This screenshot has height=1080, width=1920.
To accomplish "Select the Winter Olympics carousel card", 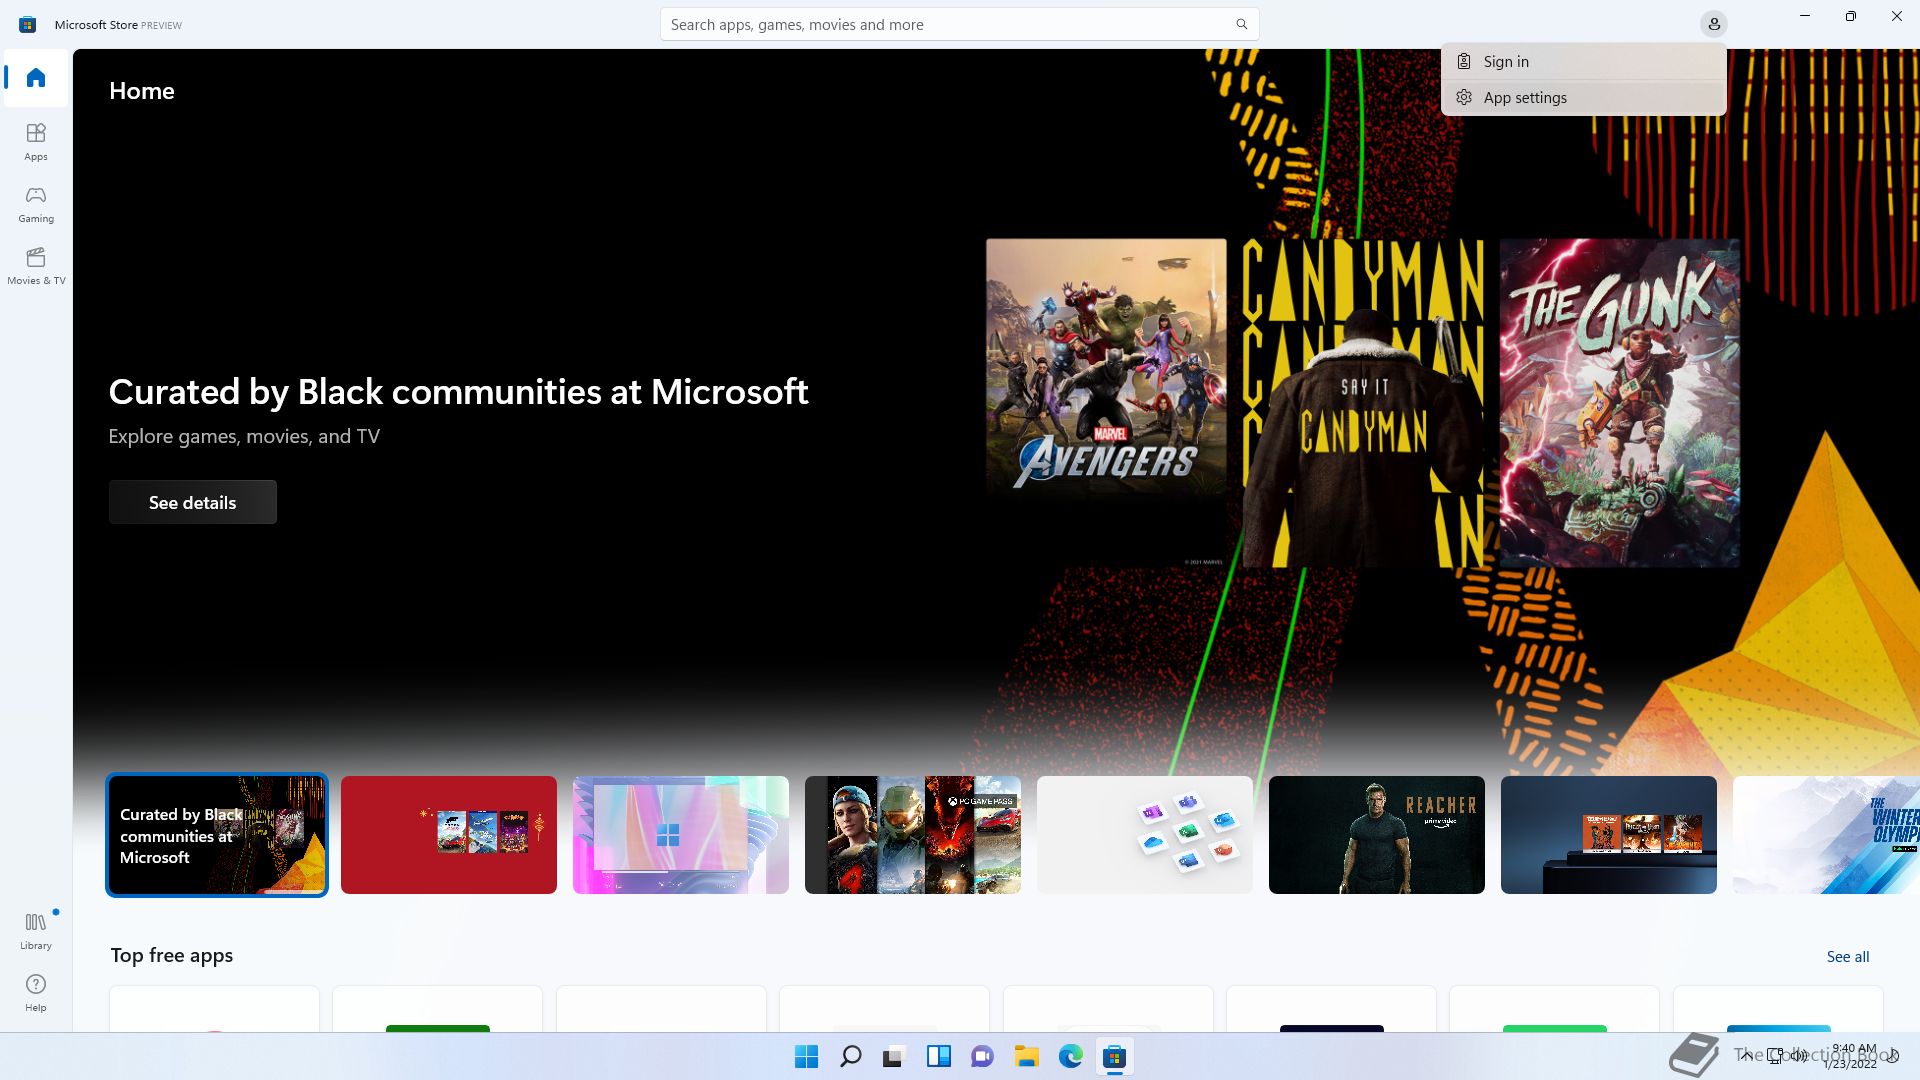I will [x=1826, y=835].
